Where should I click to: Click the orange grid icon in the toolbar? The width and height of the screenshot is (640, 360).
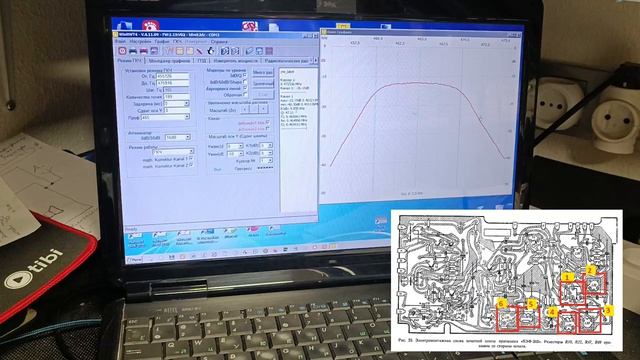(180, 51)
